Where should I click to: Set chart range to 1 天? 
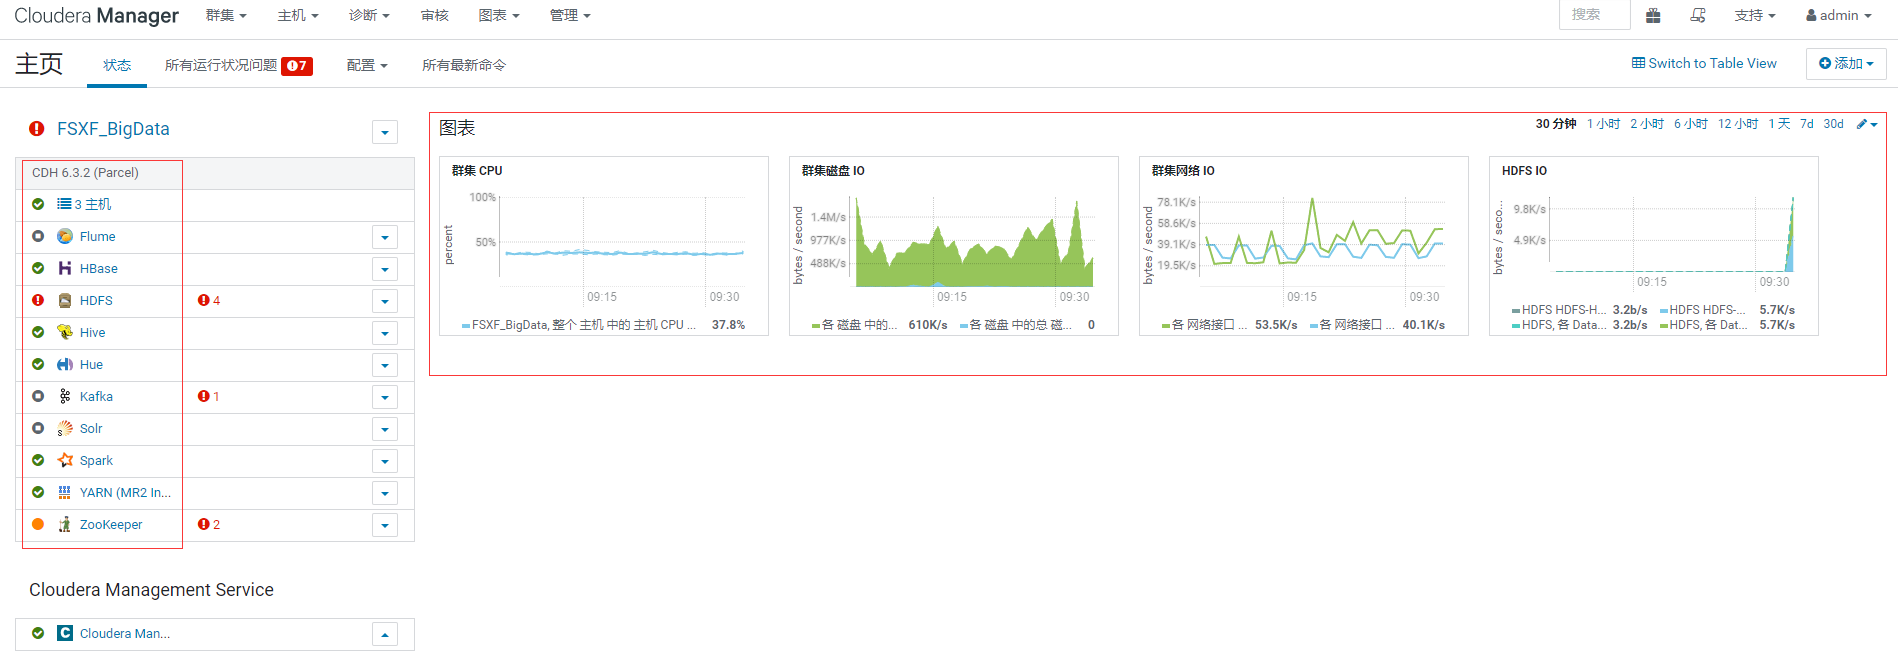(x=1779, y=124)
